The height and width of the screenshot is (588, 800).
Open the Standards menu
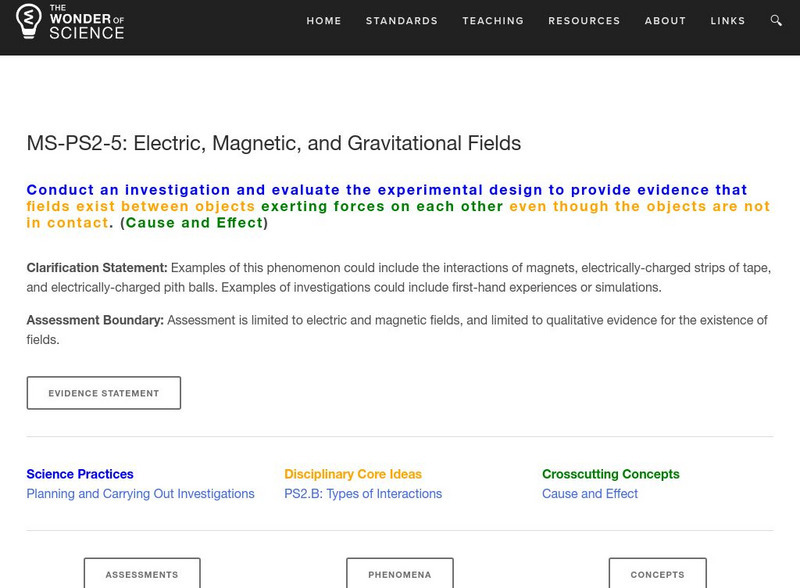[x=402, y=21]
